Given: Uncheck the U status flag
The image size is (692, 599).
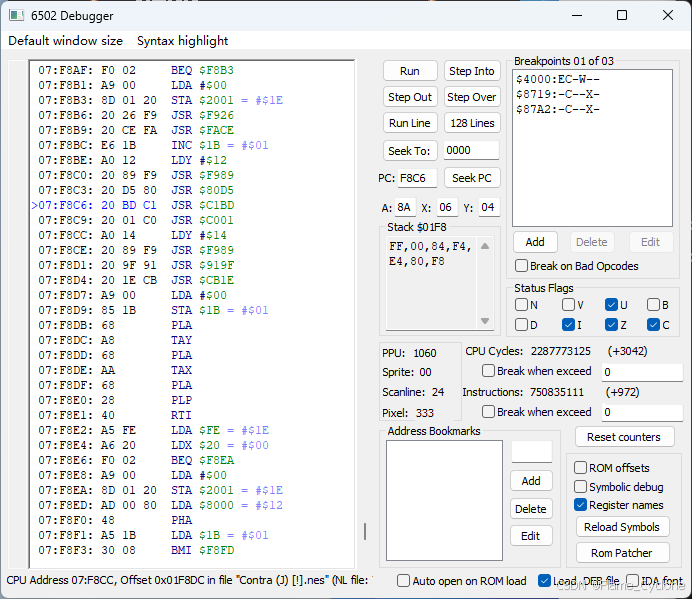Looking at the screenshot, I should (x=611, y=305).
